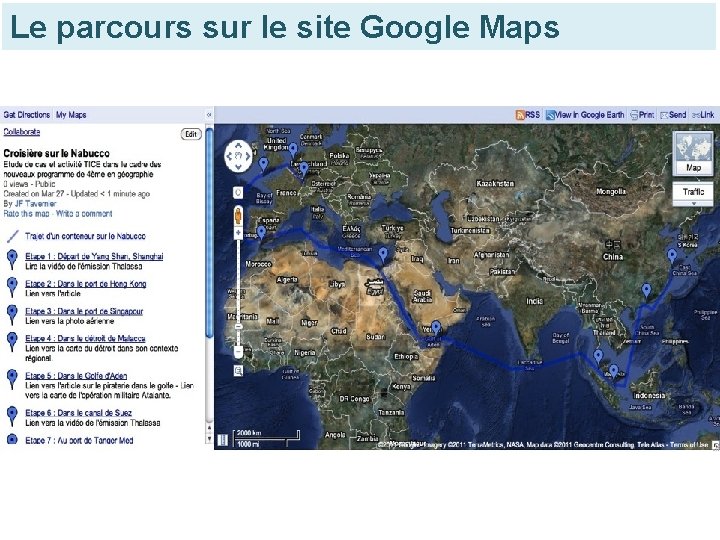
Task: Click the location button below pan control
Action: pos(238,192)
